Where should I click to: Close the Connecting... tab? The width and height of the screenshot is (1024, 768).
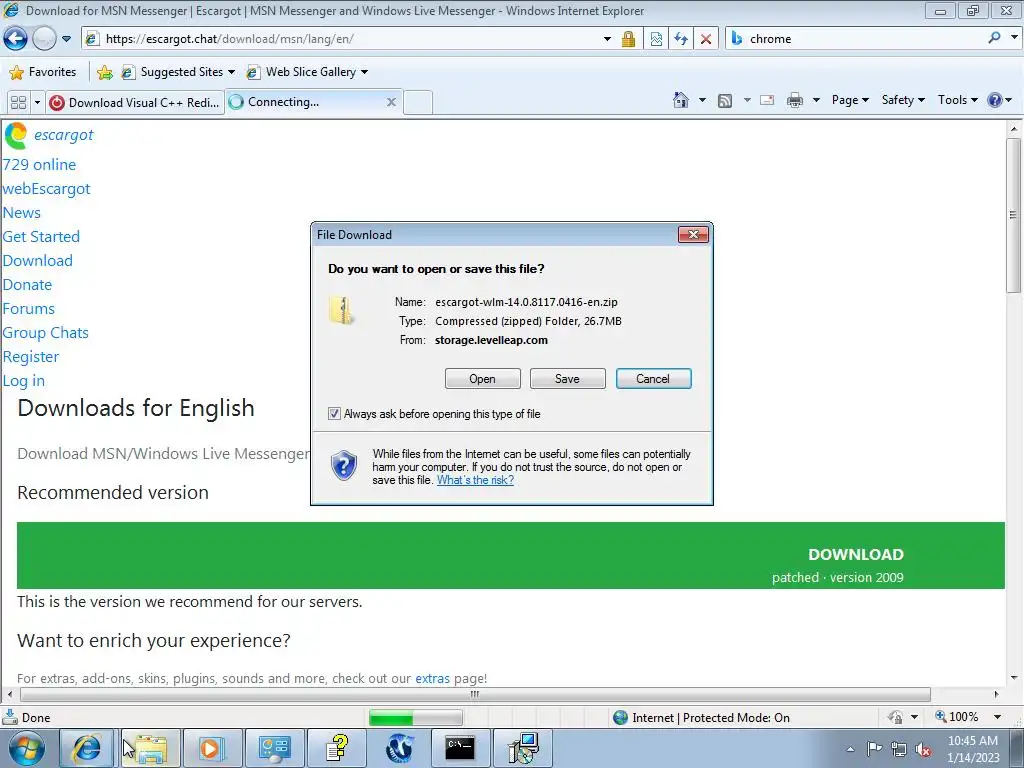tap(391, 102)
